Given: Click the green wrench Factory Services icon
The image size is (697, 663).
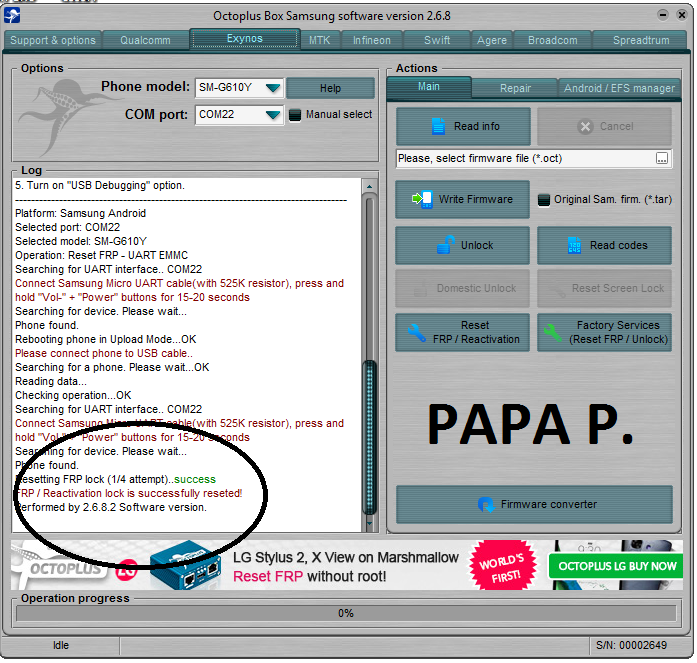Looking at the screenshot, I should coord(553,332).
